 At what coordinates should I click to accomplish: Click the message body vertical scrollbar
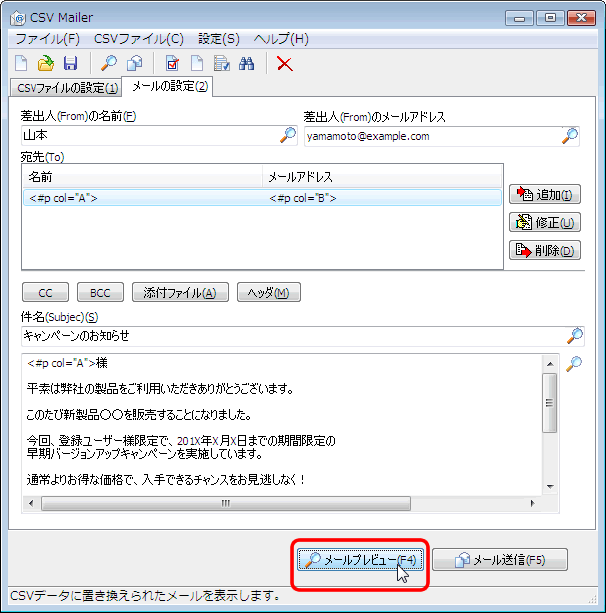(549, 420)
